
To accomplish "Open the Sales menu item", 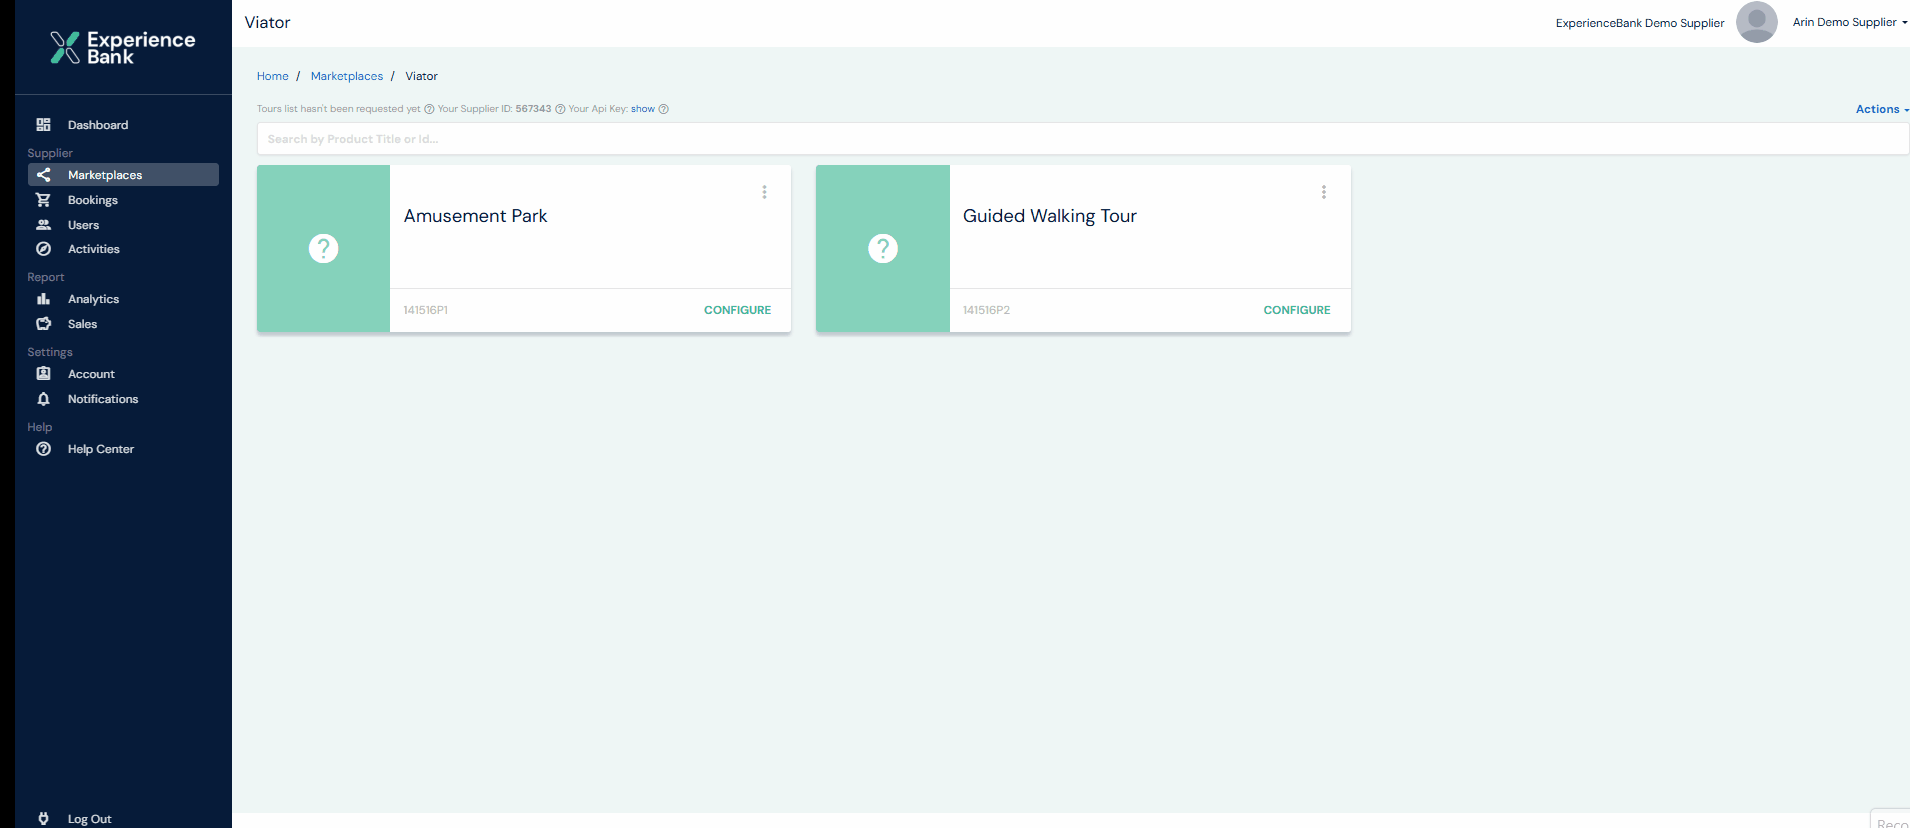I will (82, 324).
